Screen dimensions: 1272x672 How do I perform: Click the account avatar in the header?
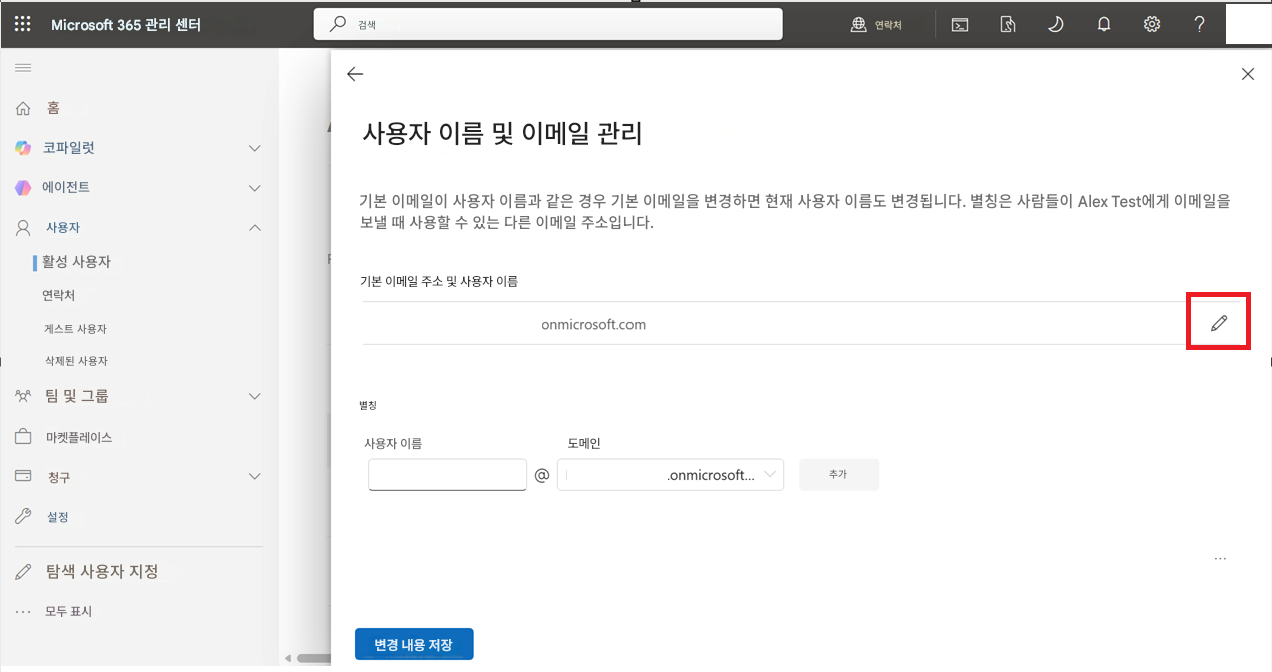(x=1248, y=24)
